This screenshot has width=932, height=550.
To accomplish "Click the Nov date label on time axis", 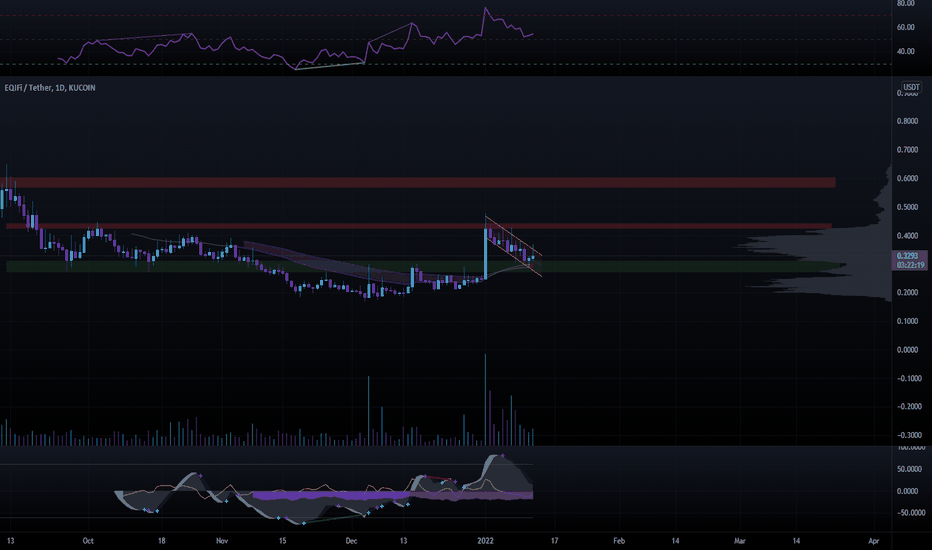I will click(222, 540).
